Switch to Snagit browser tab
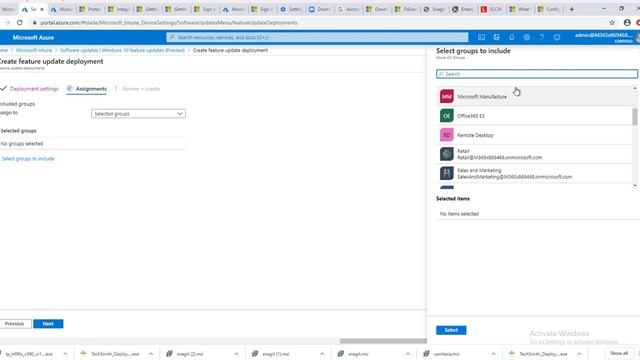 point(434,9)
